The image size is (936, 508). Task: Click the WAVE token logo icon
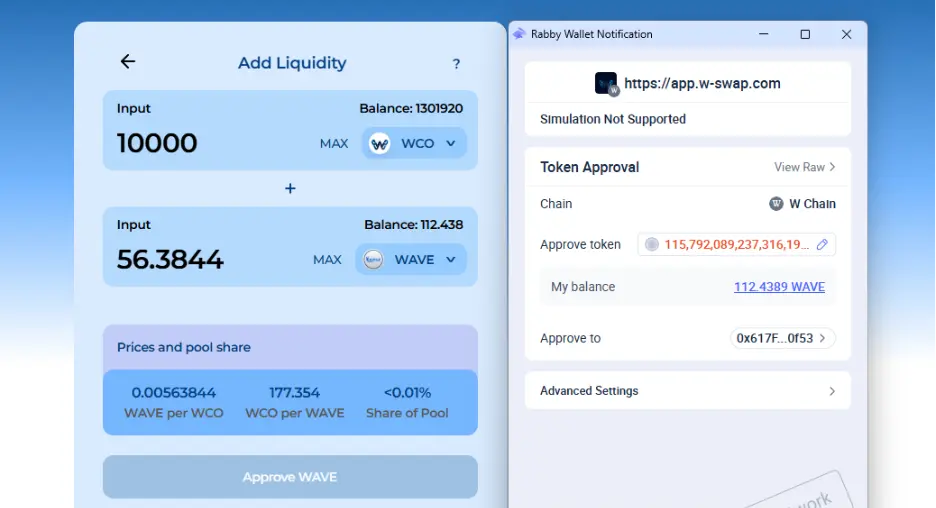pyautogui.click(x=373, y=260)
